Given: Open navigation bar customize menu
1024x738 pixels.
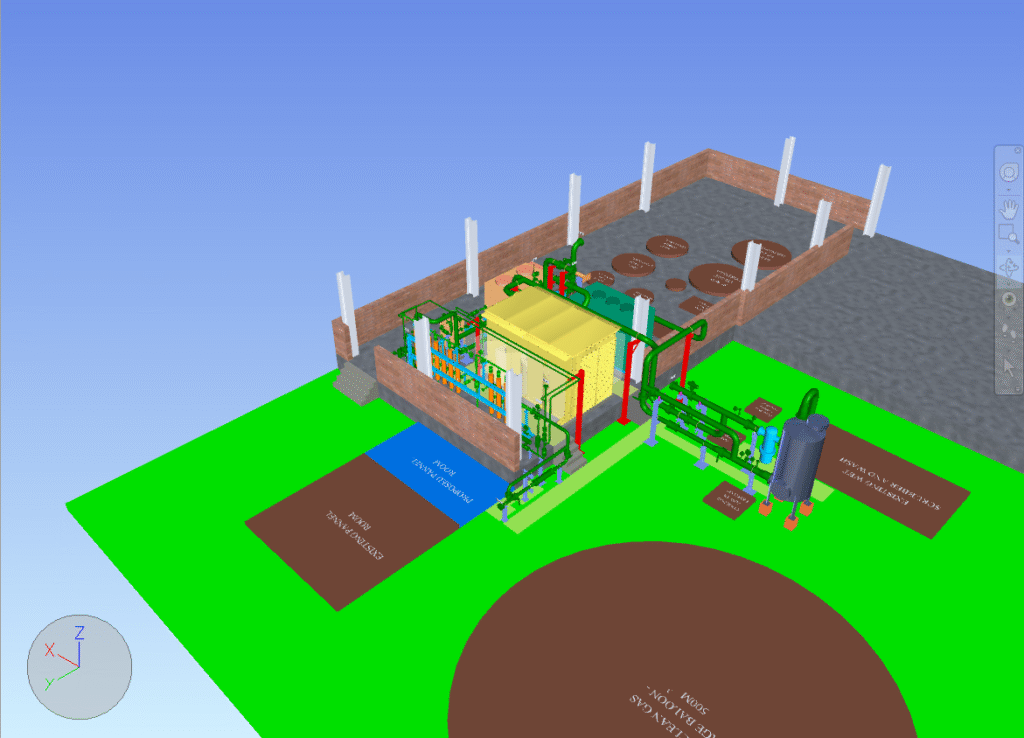Looking at the screenshot, I should (x=1017, y=387).
